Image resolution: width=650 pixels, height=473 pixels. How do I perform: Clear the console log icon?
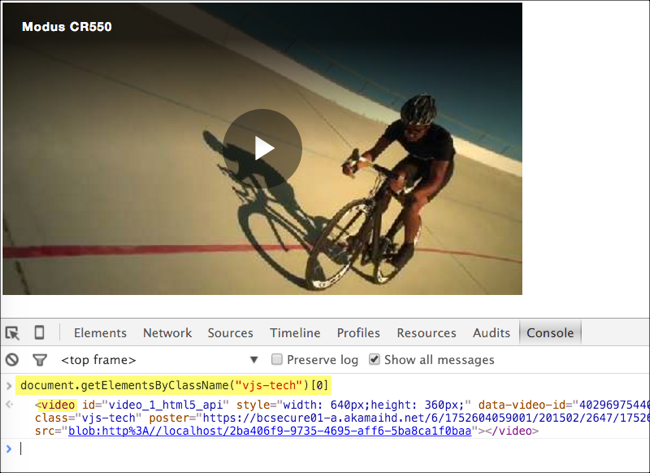coord(12,360)
